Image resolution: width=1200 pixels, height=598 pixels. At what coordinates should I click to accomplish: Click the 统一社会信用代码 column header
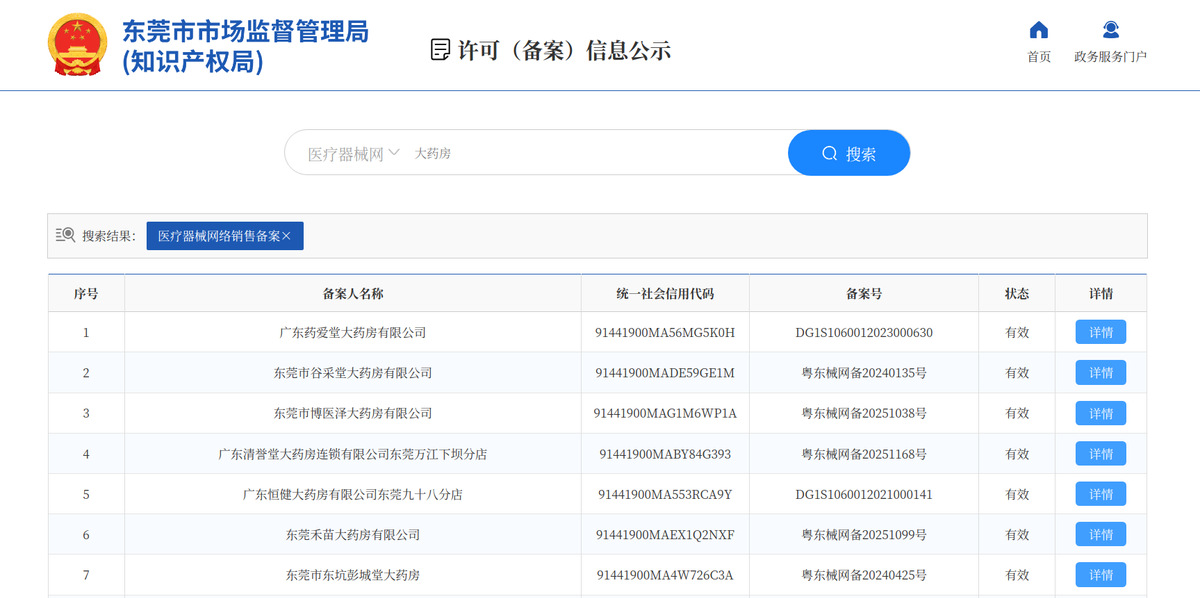pyautogui.click(x=665, y=294)
